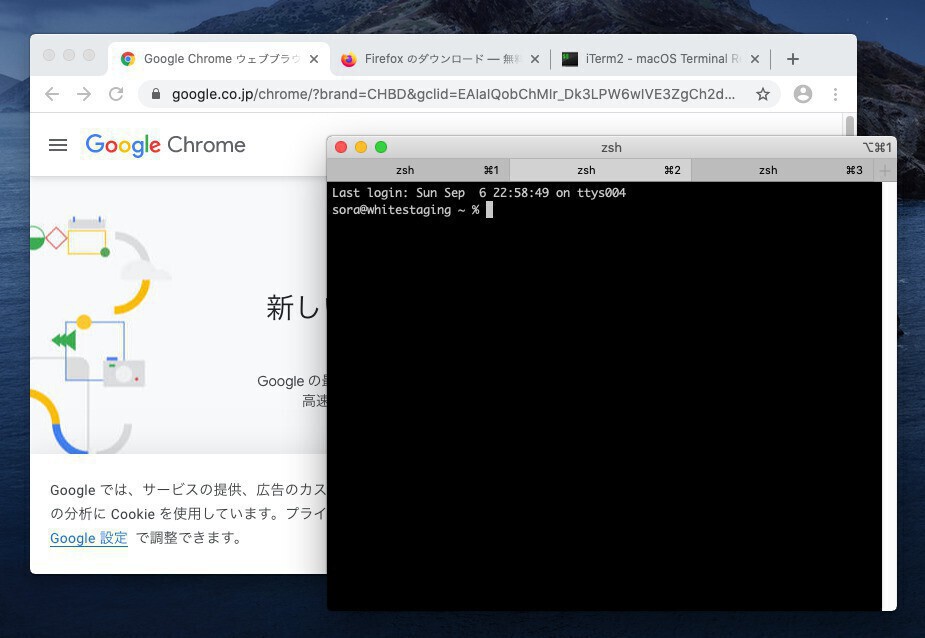
Task: Click Chrome's back navigation arrow
Action: click(52, 94)
